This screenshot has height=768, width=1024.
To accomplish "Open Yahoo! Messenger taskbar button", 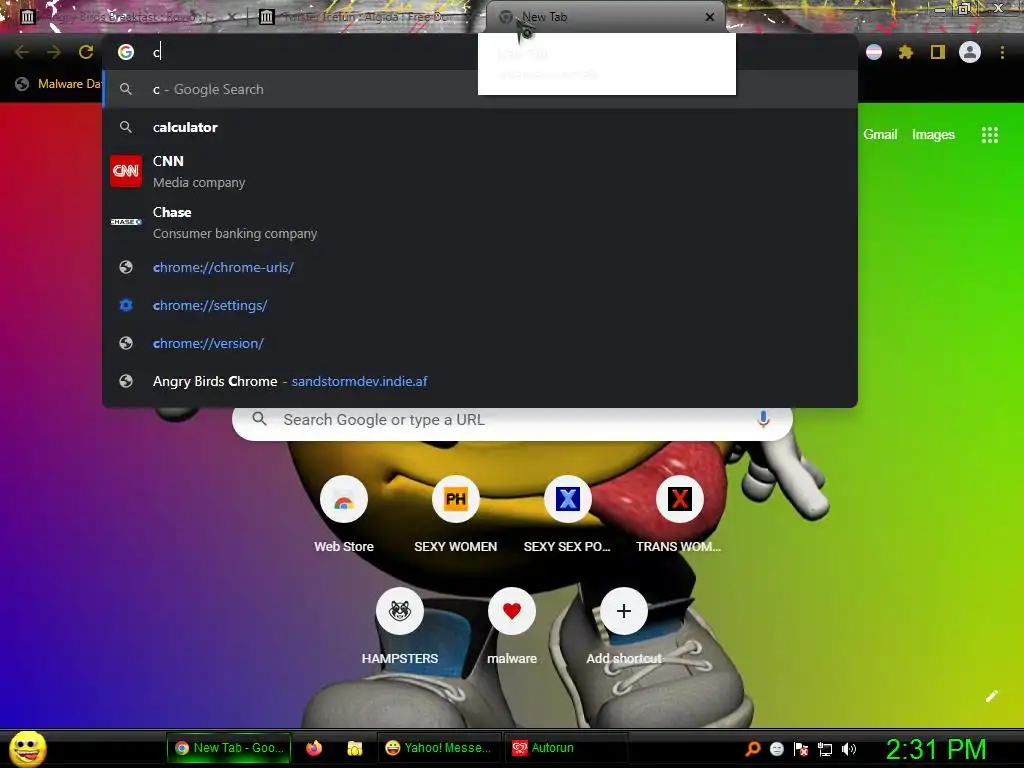I will pyautogui.click(x=439, y=748).
